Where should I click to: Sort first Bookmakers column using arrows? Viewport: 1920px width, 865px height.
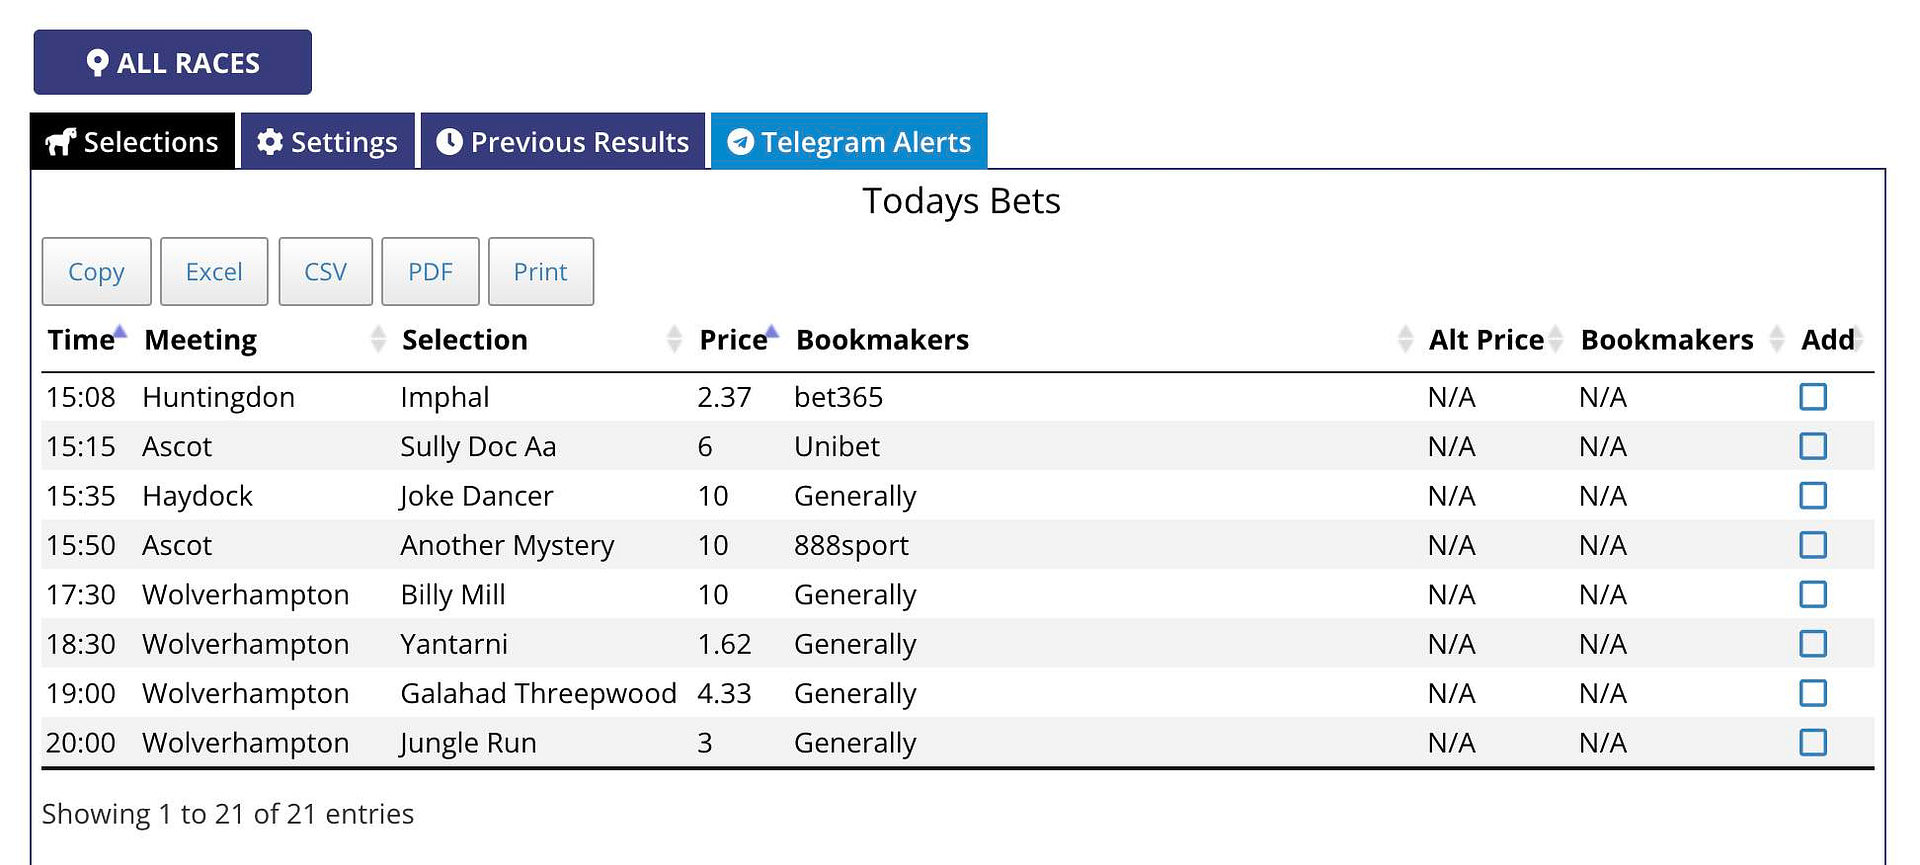[1405, 339]
